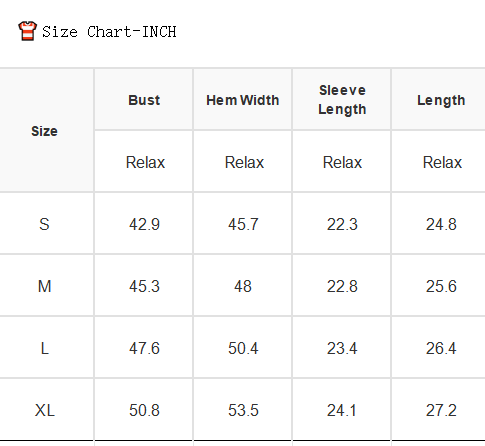Select the M size row label

44,286
